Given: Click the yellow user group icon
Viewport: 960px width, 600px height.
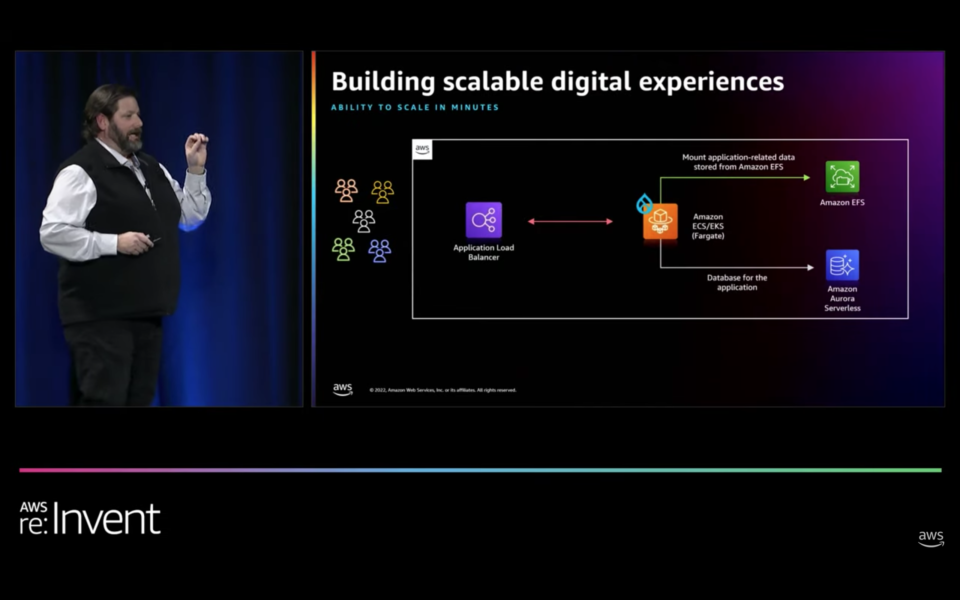Looking at the screenshot, I should pos(383,192).
